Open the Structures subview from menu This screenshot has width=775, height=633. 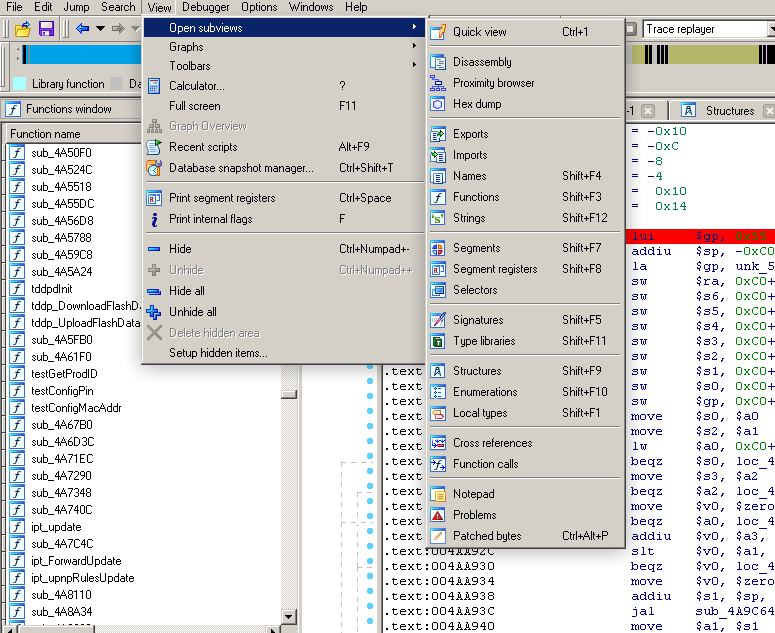525,371
